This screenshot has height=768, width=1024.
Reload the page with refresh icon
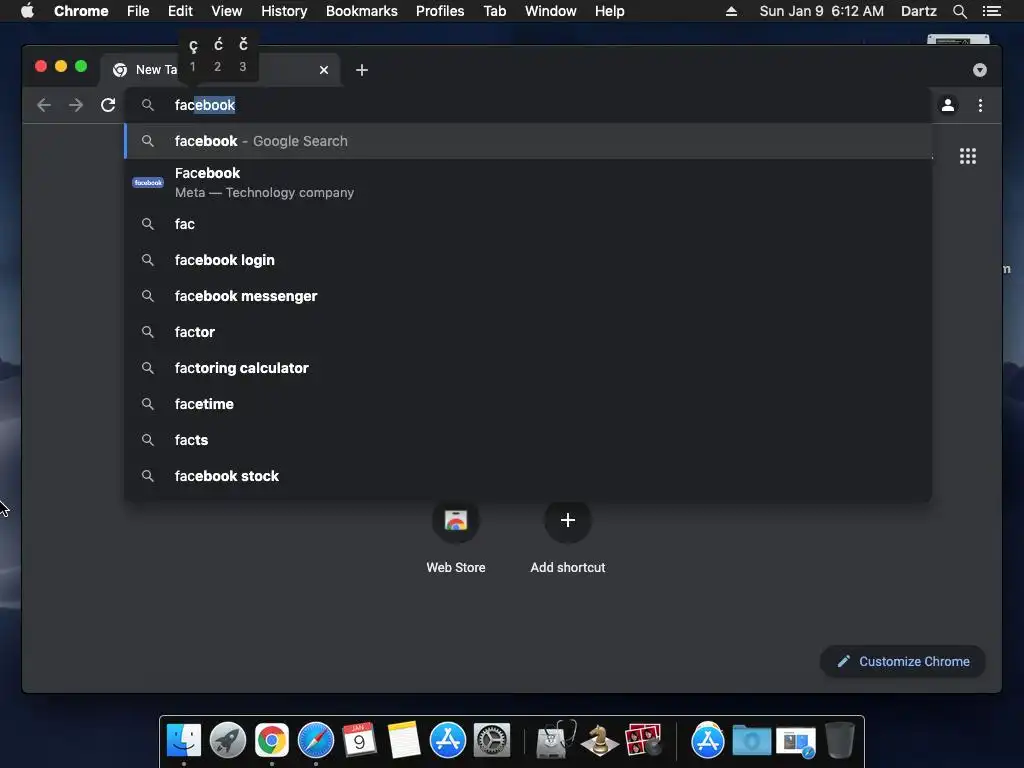(x=108, y=105)
